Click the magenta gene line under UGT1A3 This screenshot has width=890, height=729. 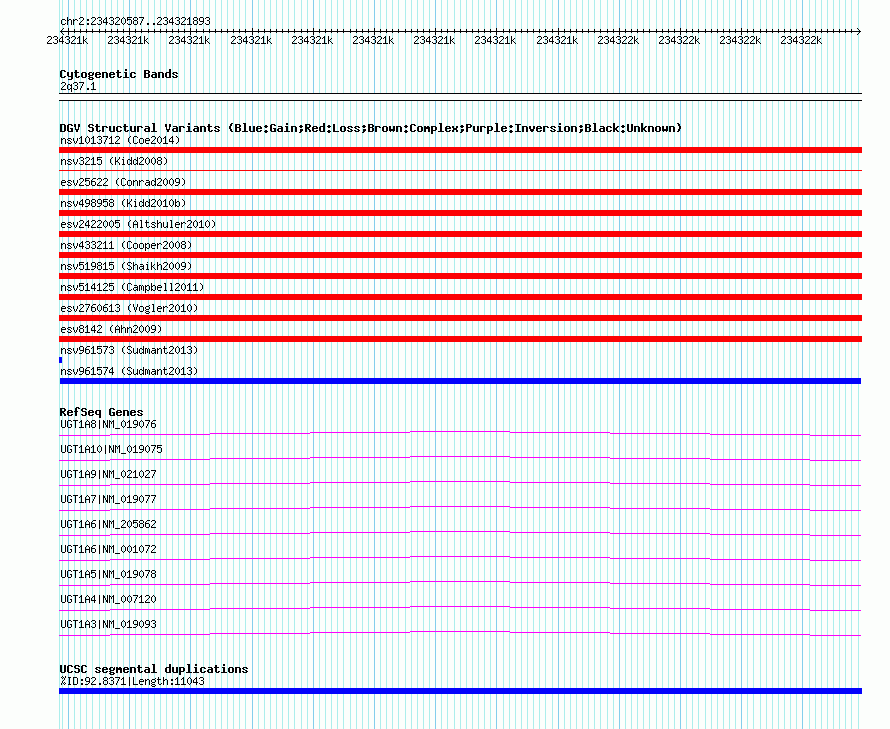(460, 634)
